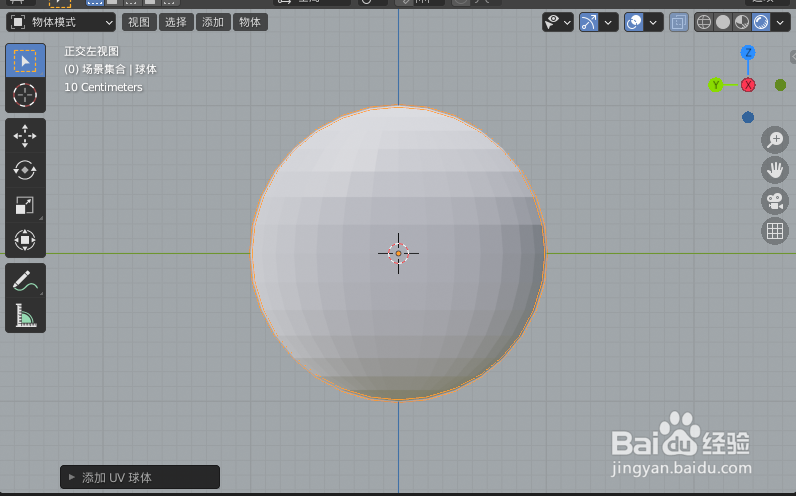
Task: Open the visibility and selectability filter dropdown
Action: tap(558, 22)
